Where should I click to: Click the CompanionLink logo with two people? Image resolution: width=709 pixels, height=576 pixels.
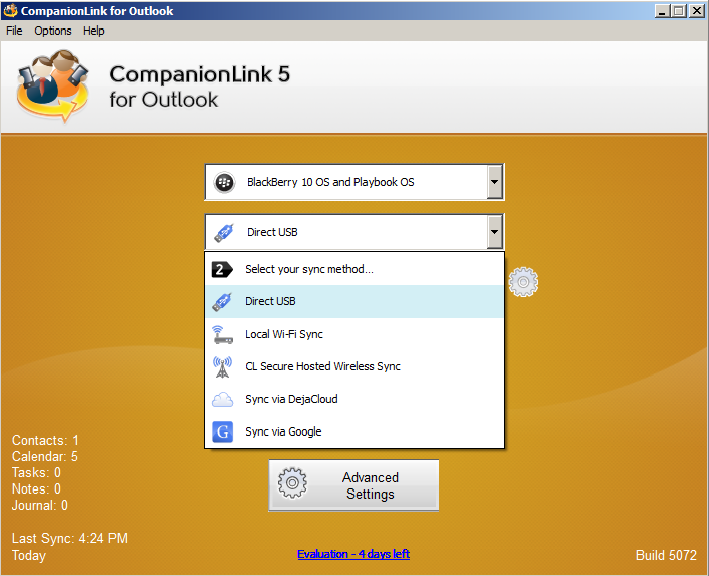click(52, 86)
